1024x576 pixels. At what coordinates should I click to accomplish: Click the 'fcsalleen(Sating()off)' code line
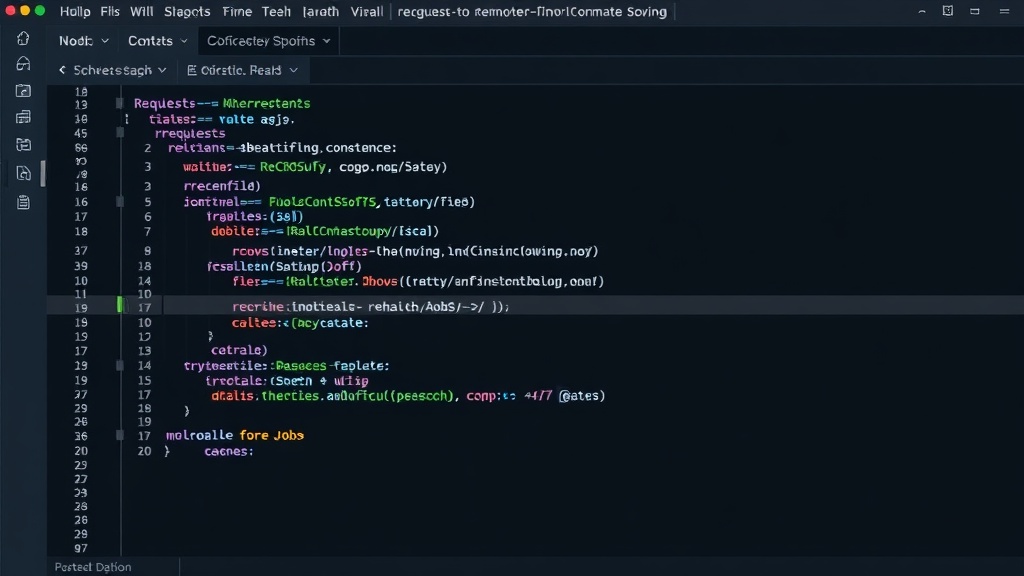284,266
